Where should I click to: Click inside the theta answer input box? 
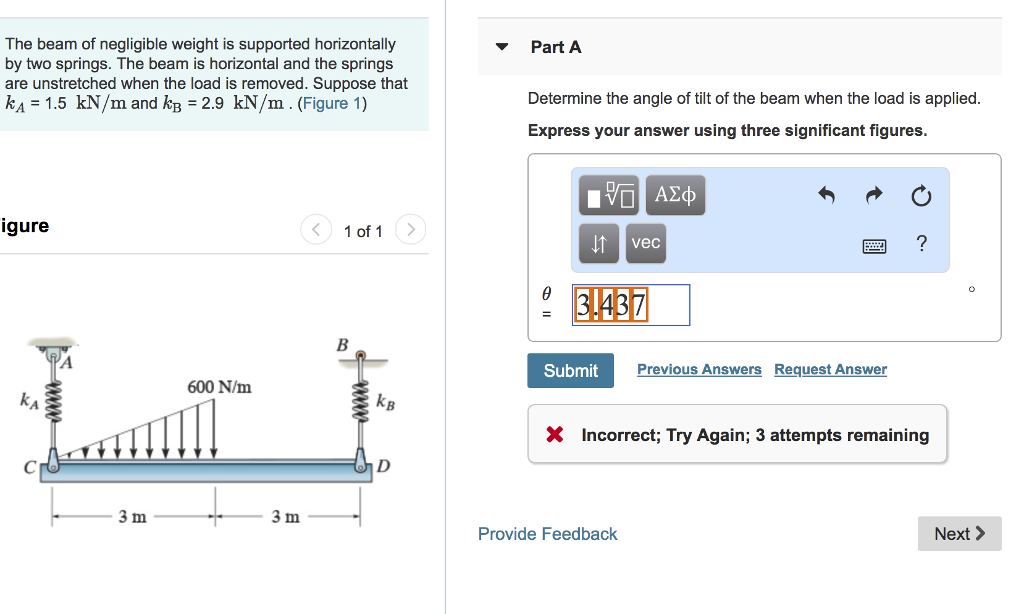[631, 305]
